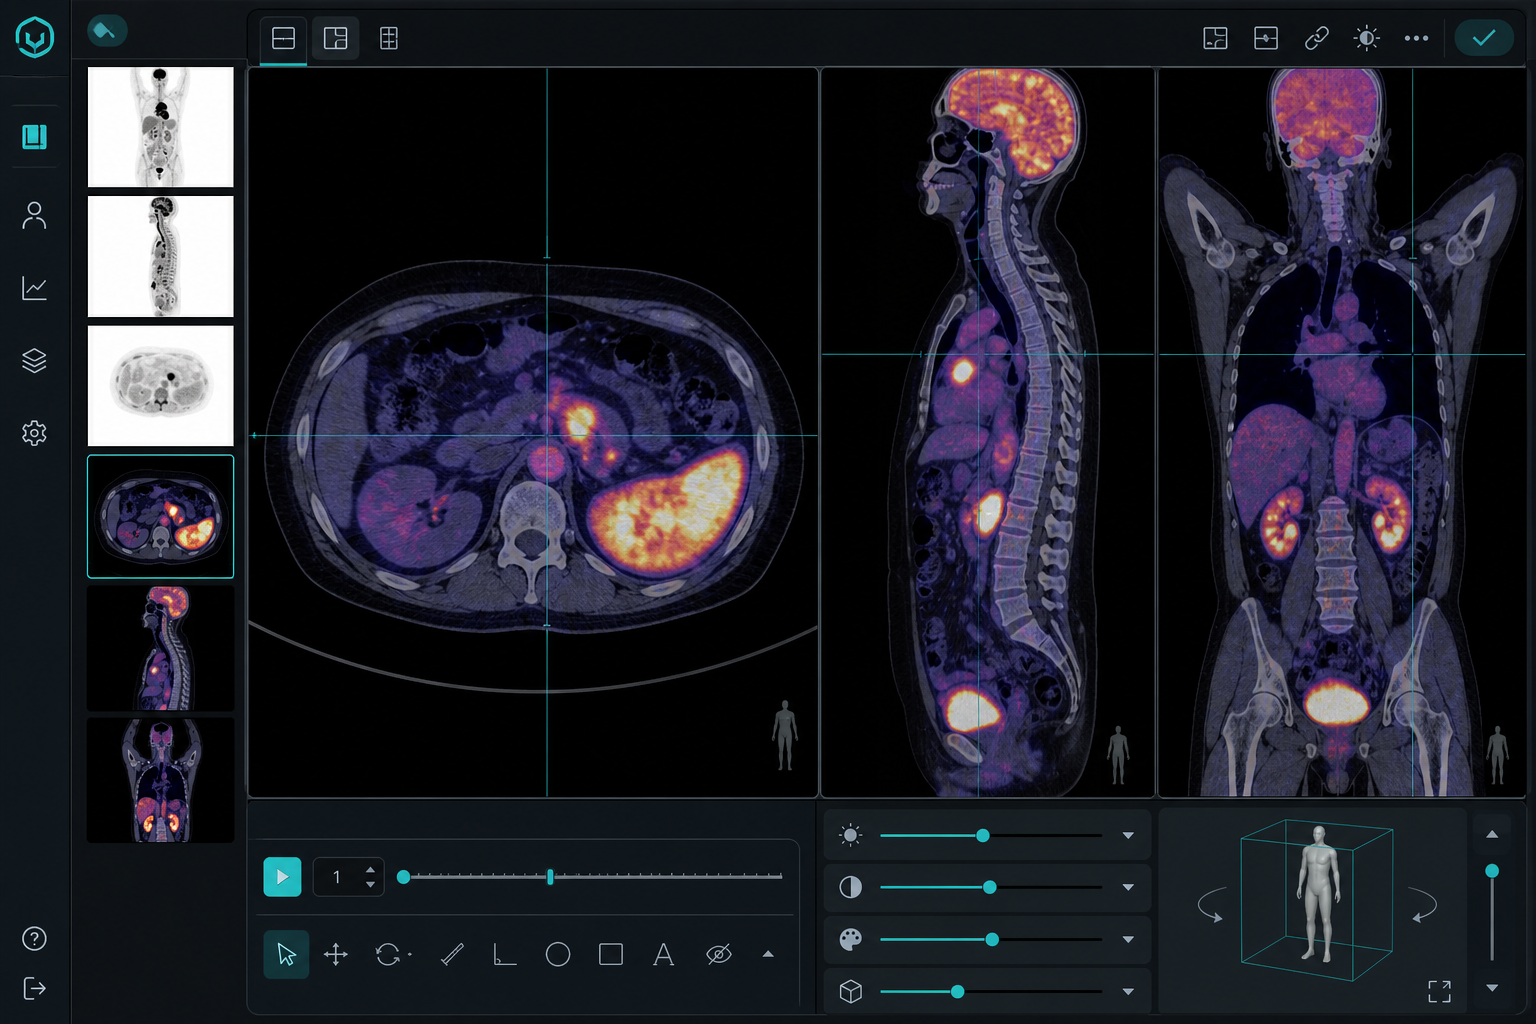The height and width of the screenshot is (1024, 1536).
Task: Select the ellipse ROI tool
Action: point(558,955)
